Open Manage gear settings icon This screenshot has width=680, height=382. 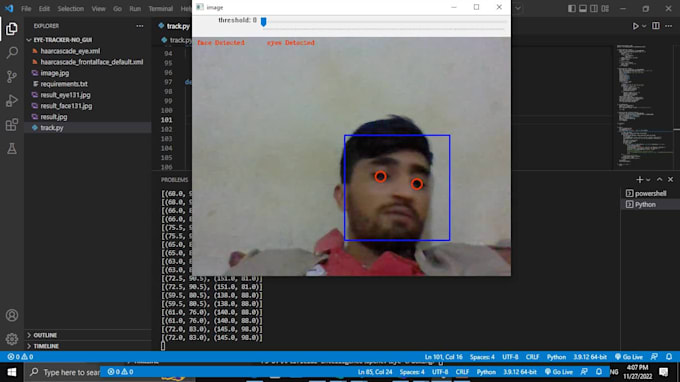[12, 339]
